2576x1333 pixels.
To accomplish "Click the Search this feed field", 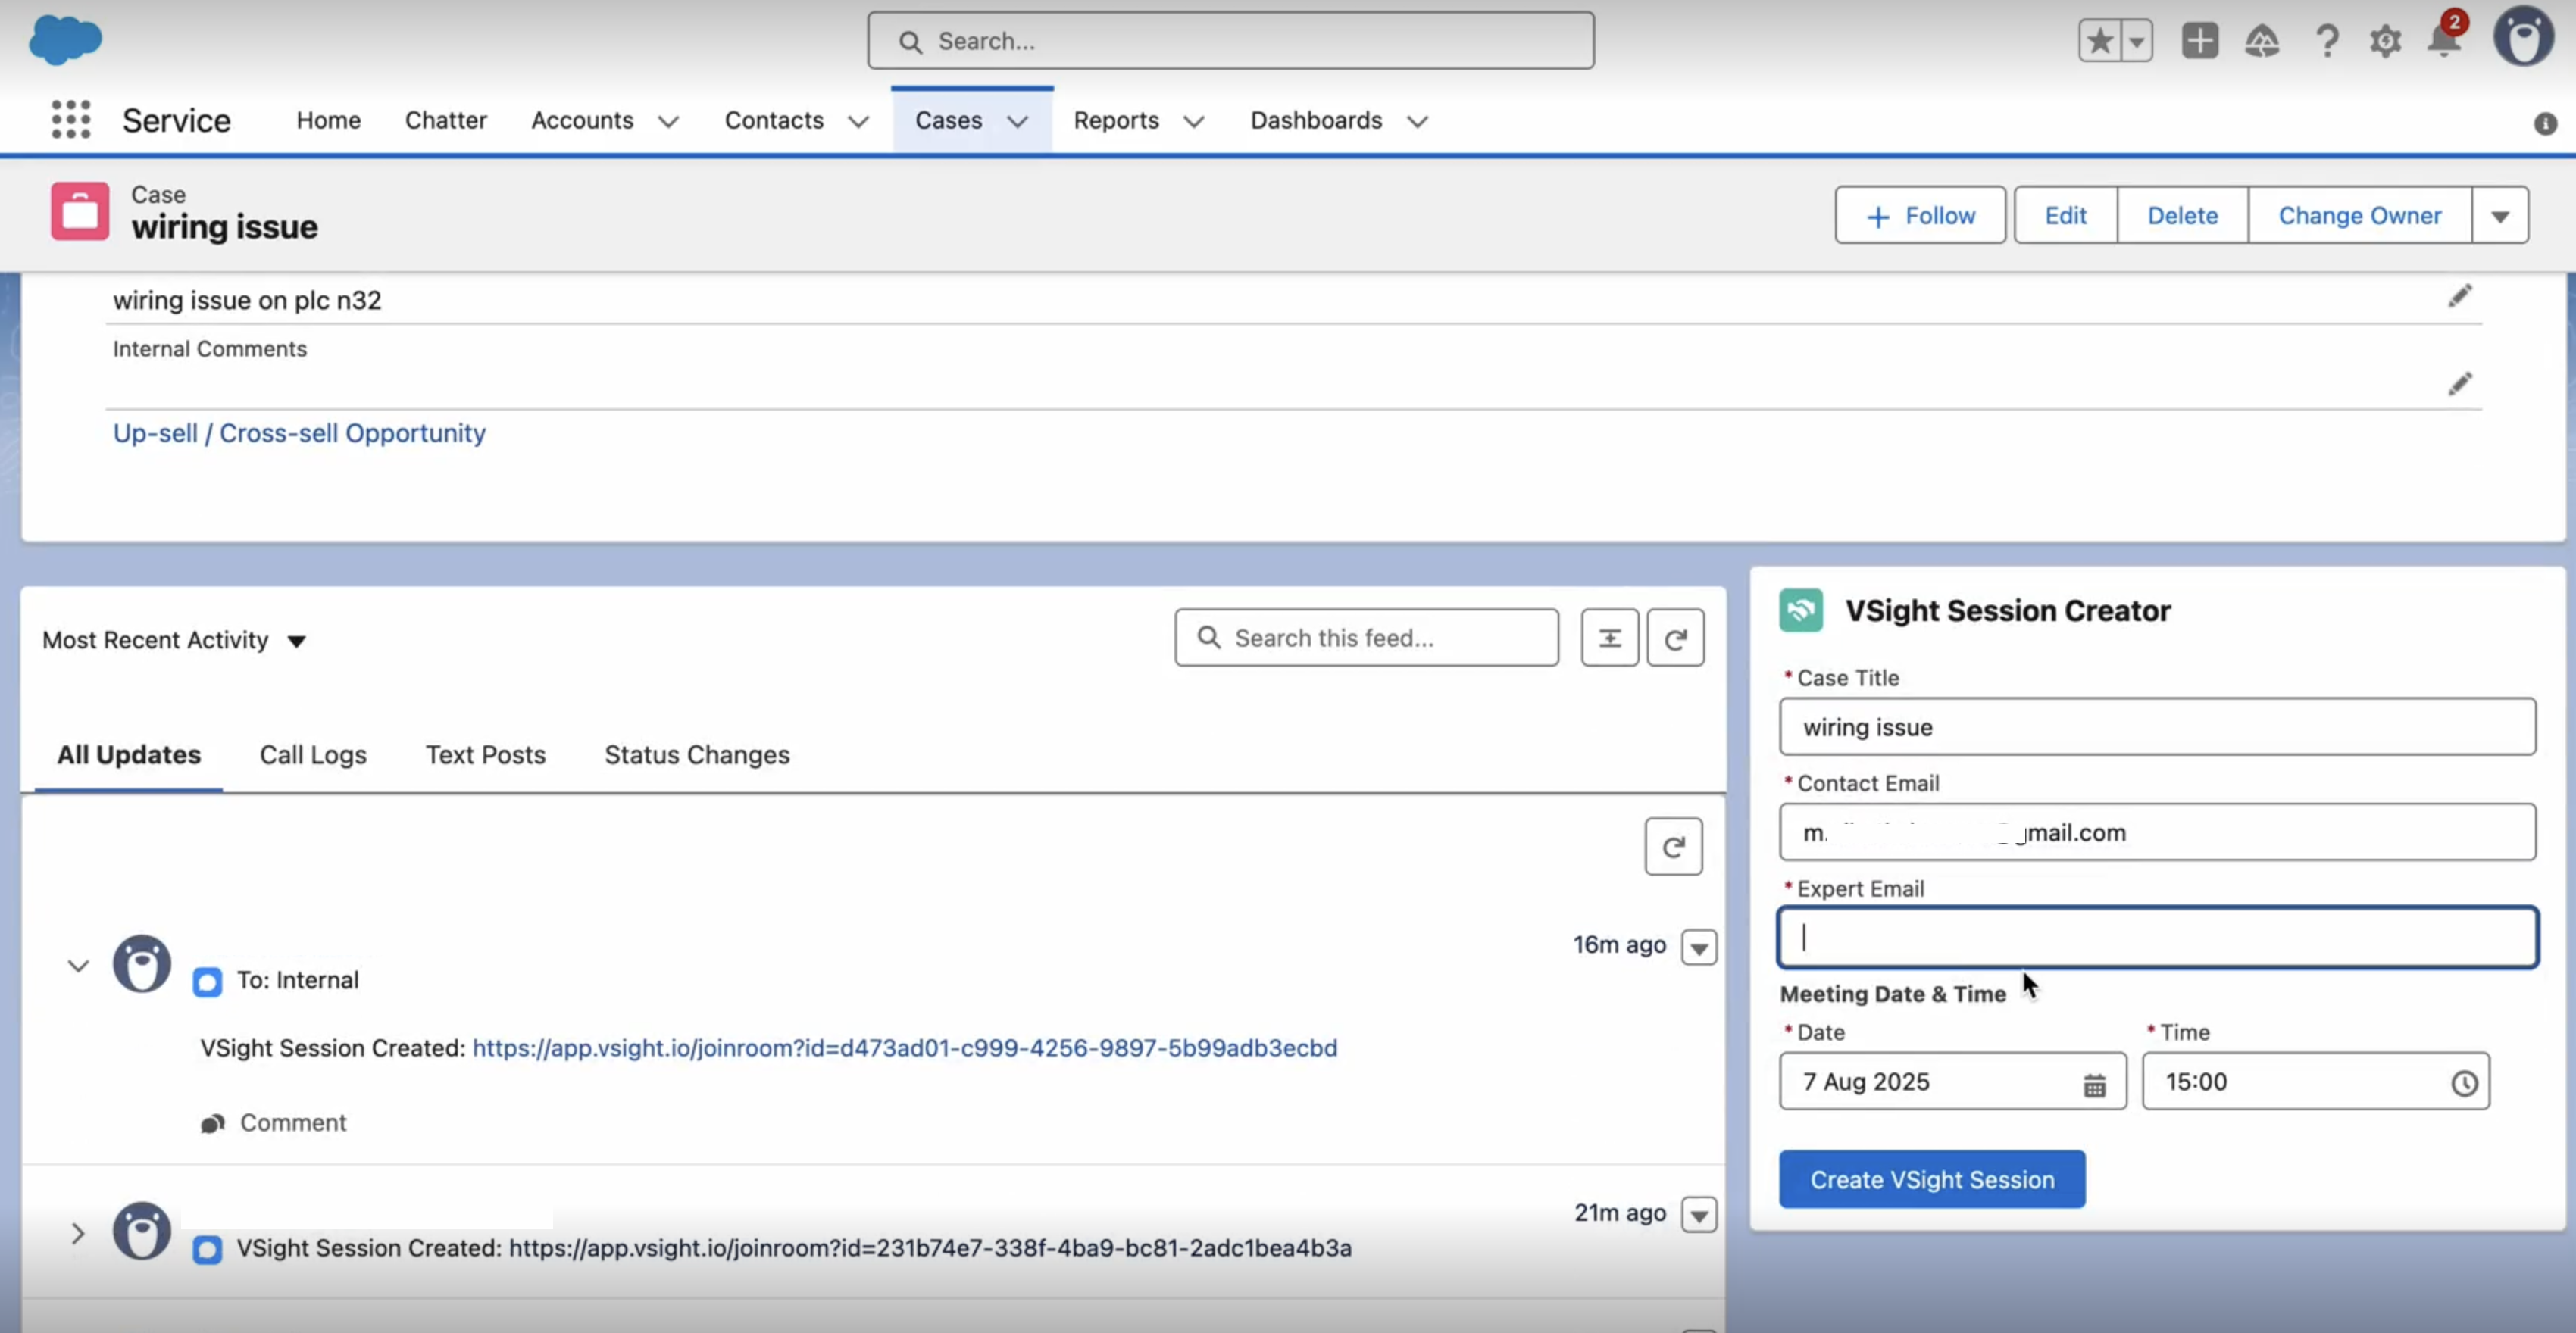I will pos(1366,638).
